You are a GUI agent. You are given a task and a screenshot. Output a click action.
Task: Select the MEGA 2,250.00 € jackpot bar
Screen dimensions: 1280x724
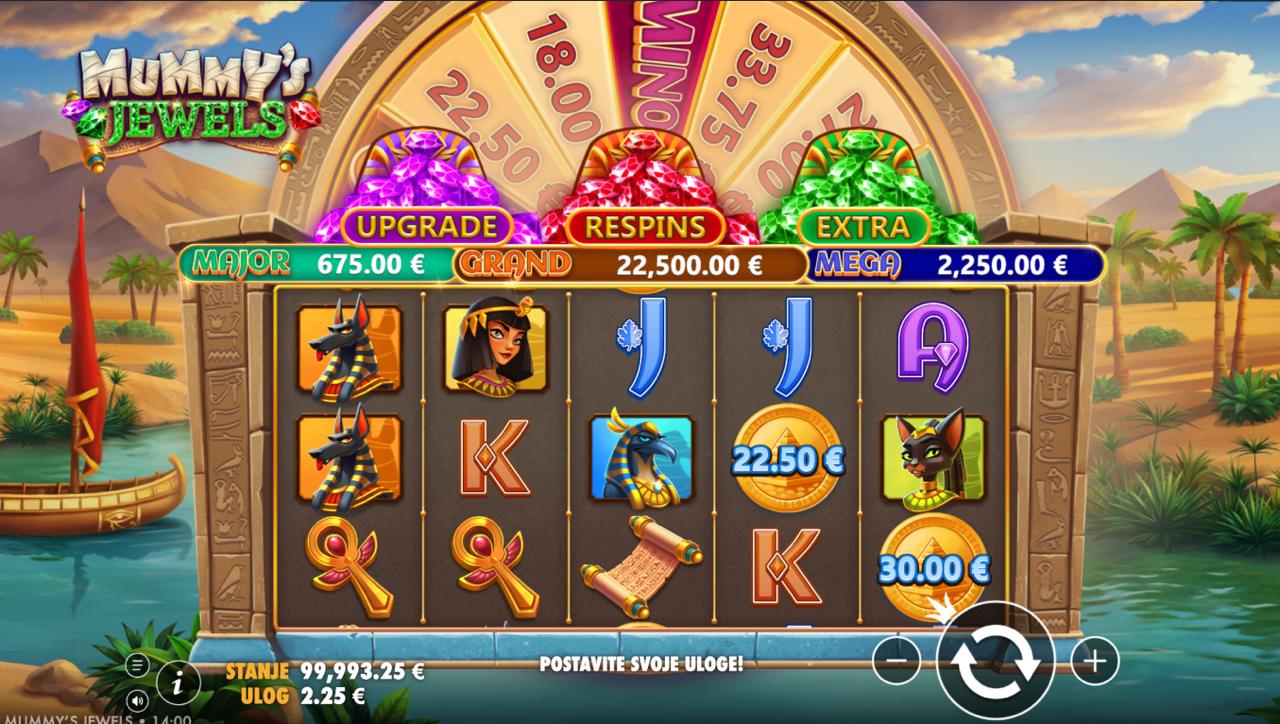(x=954, y=264)
